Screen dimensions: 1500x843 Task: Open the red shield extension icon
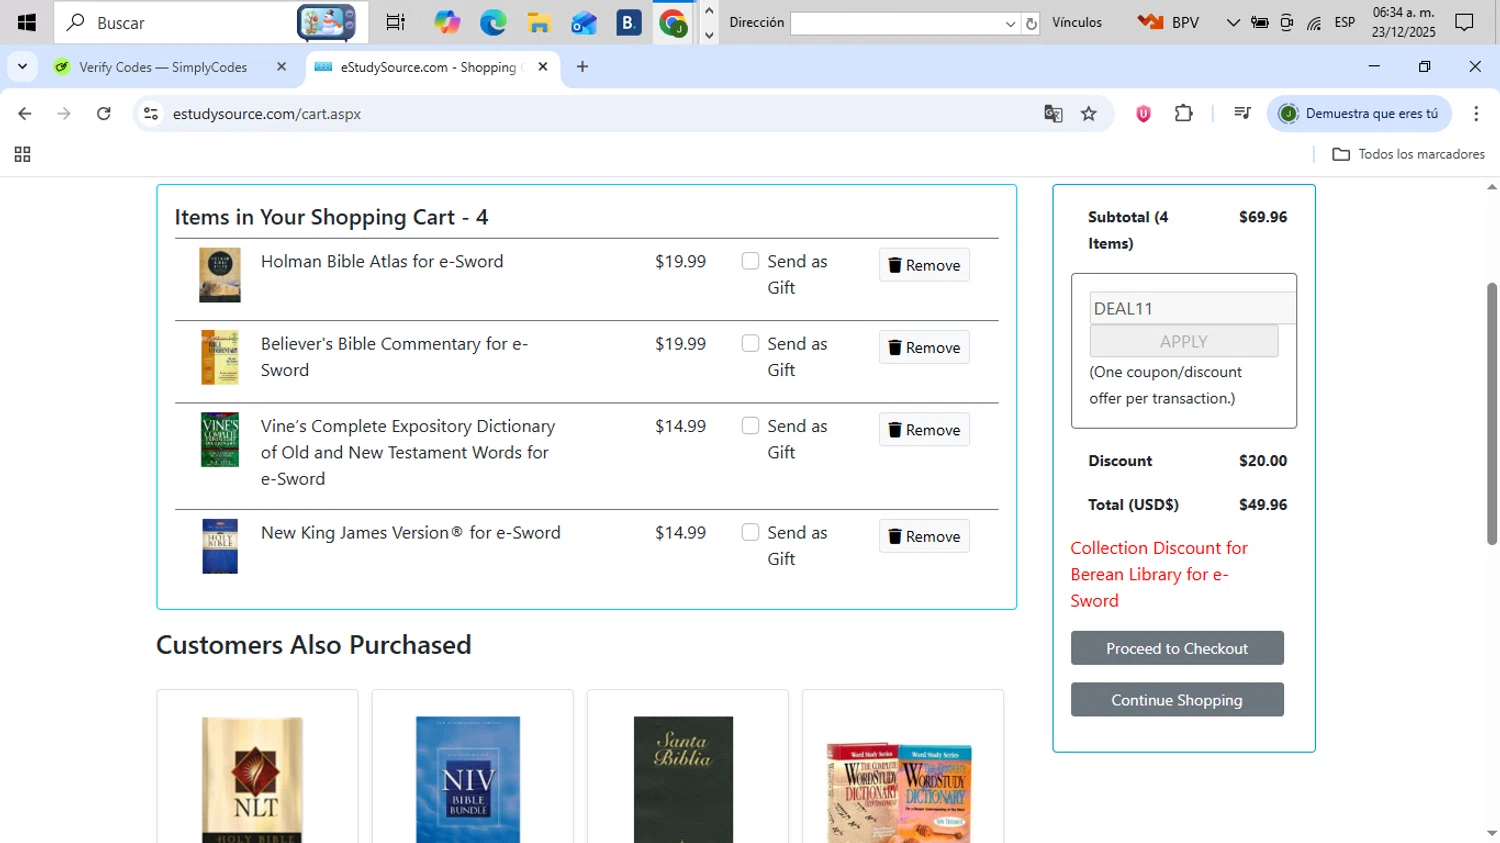(1143, 114)
